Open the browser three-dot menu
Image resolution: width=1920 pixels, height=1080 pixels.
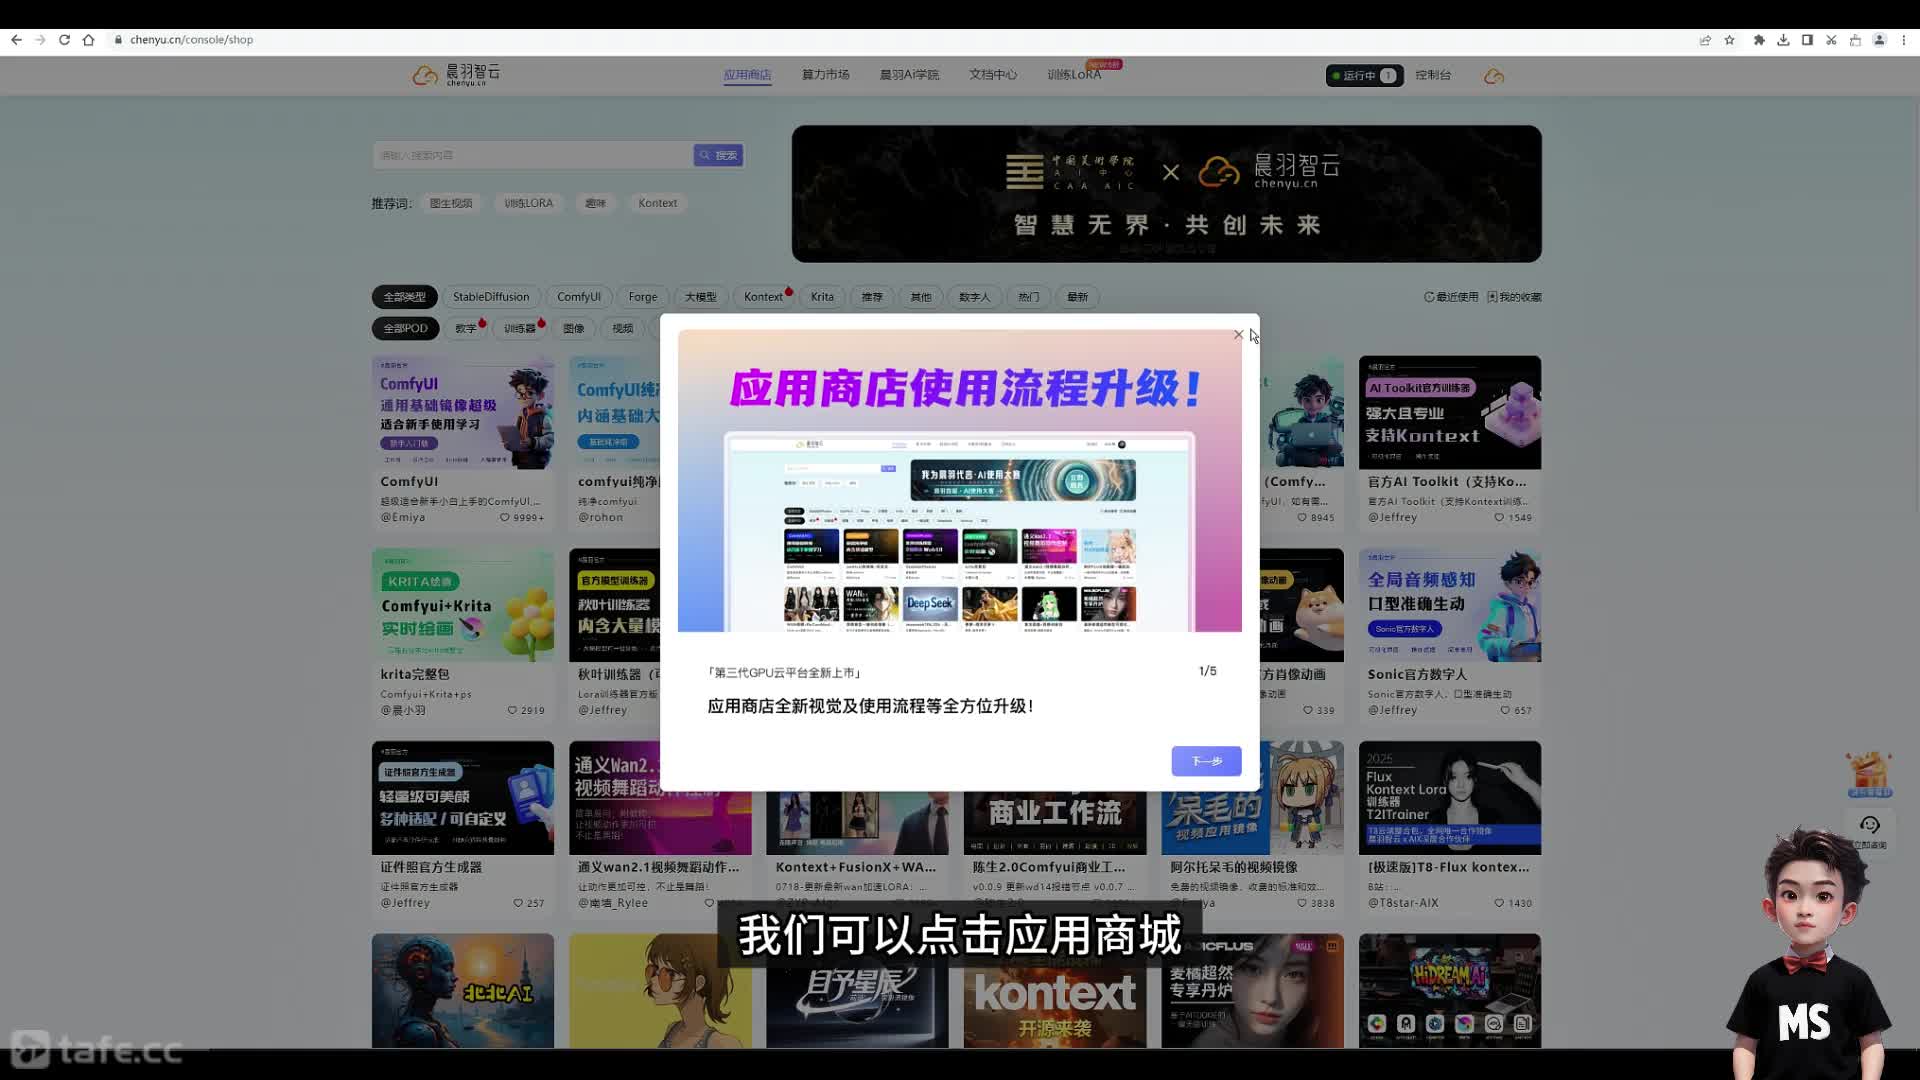[x=1903, y=40]
